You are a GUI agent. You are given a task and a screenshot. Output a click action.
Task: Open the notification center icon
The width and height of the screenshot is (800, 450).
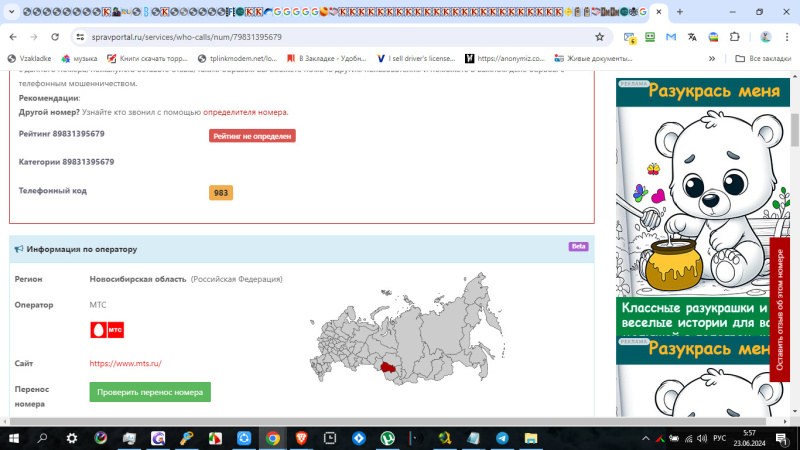point(782,438)
